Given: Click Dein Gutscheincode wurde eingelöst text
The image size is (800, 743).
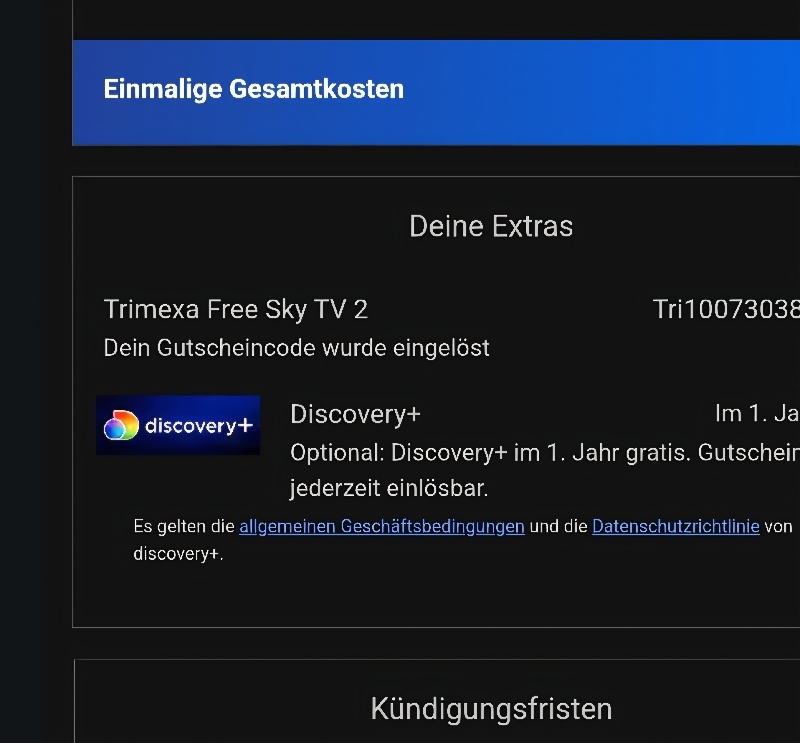Looking at the screenshot, I should 296,348.
